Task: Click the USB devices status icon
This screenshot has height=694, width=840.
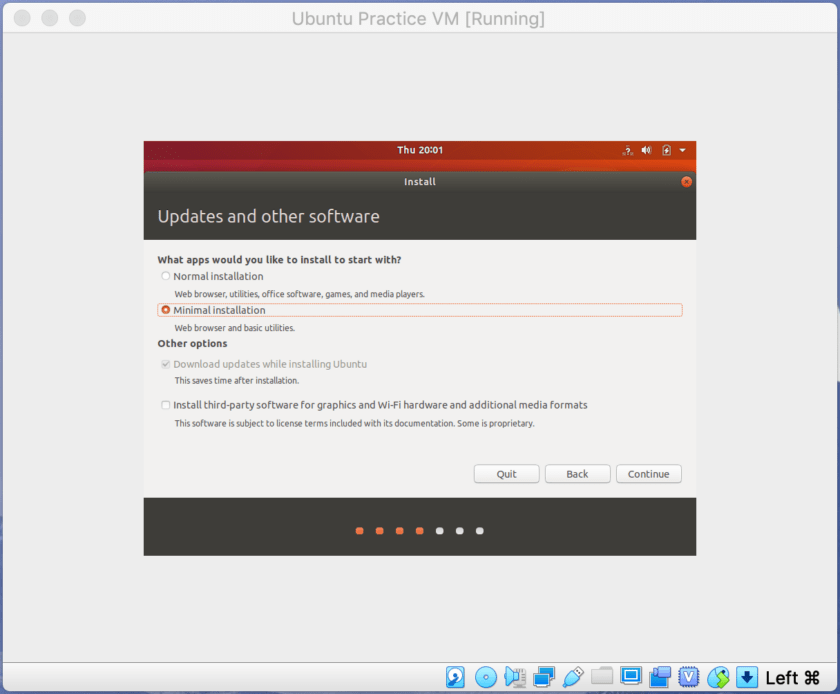Action: (573, 677)
